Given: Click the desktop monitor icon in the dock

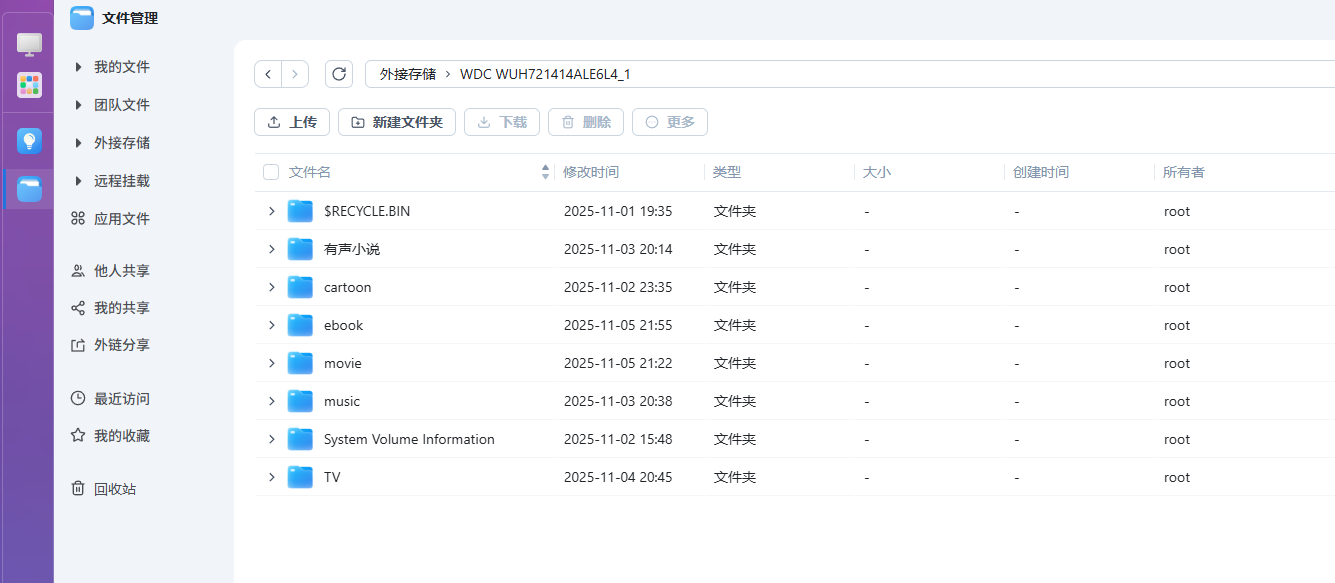Looking at the screenshot, I should 29,44.
